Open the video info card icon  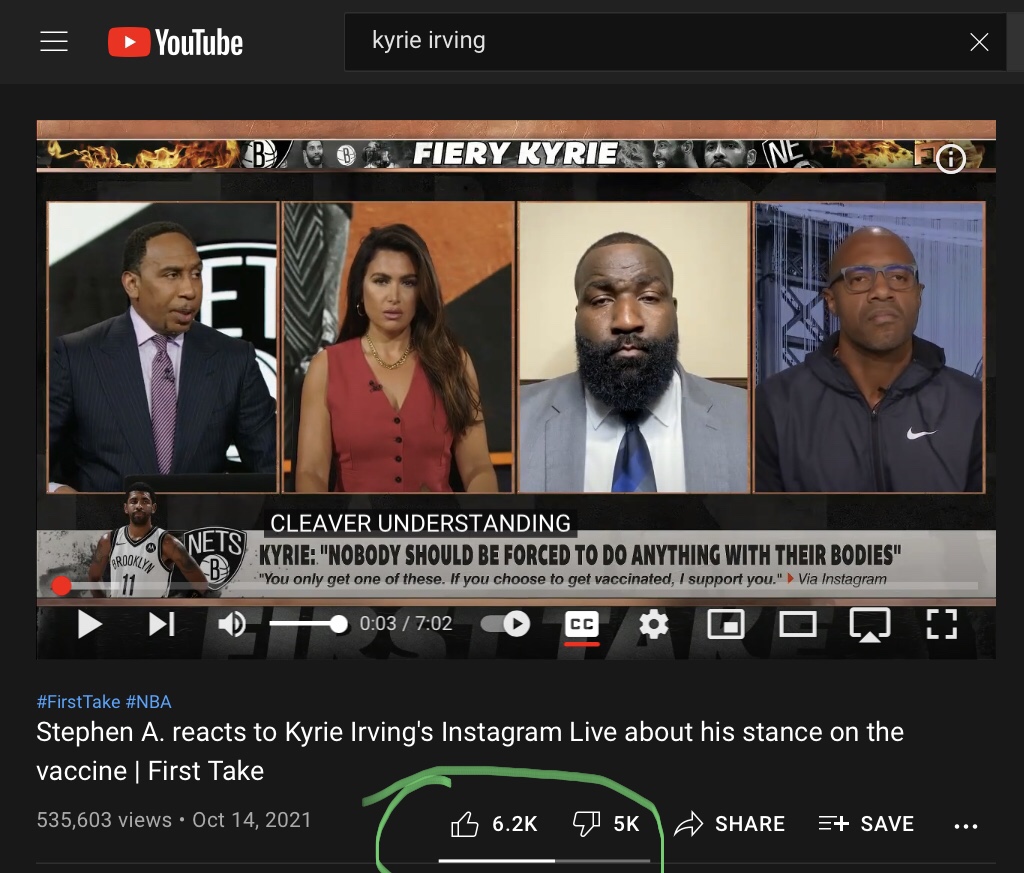(950, 158)
